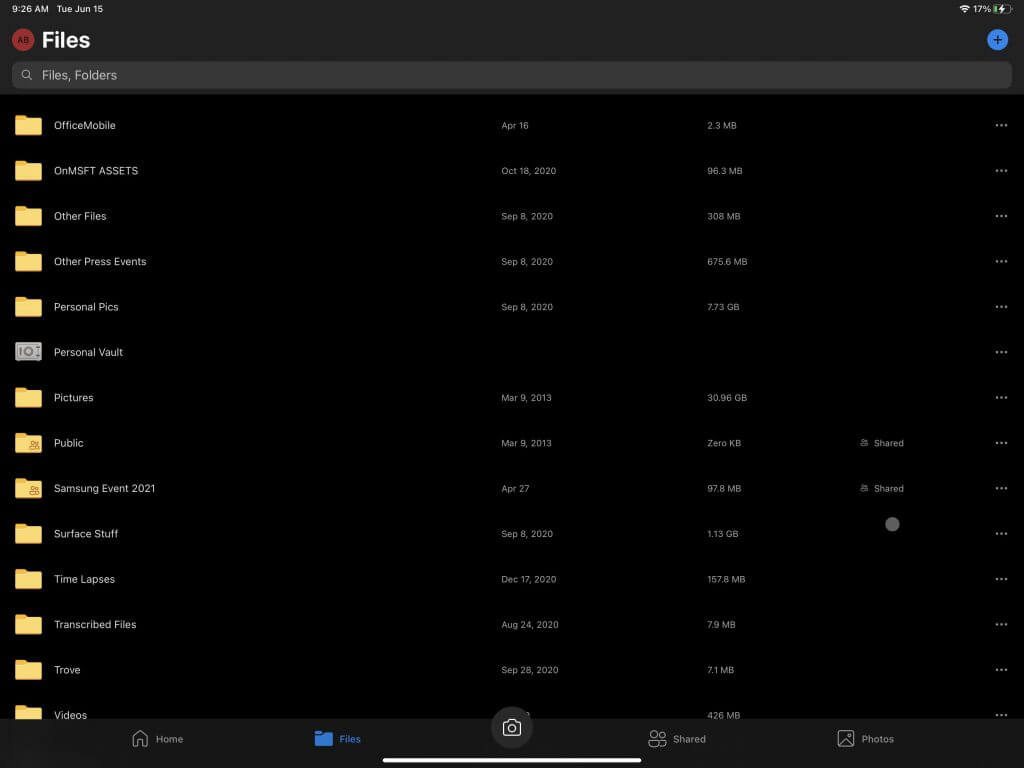
Task: Open the AB account avatar
Action: [23, 40]
